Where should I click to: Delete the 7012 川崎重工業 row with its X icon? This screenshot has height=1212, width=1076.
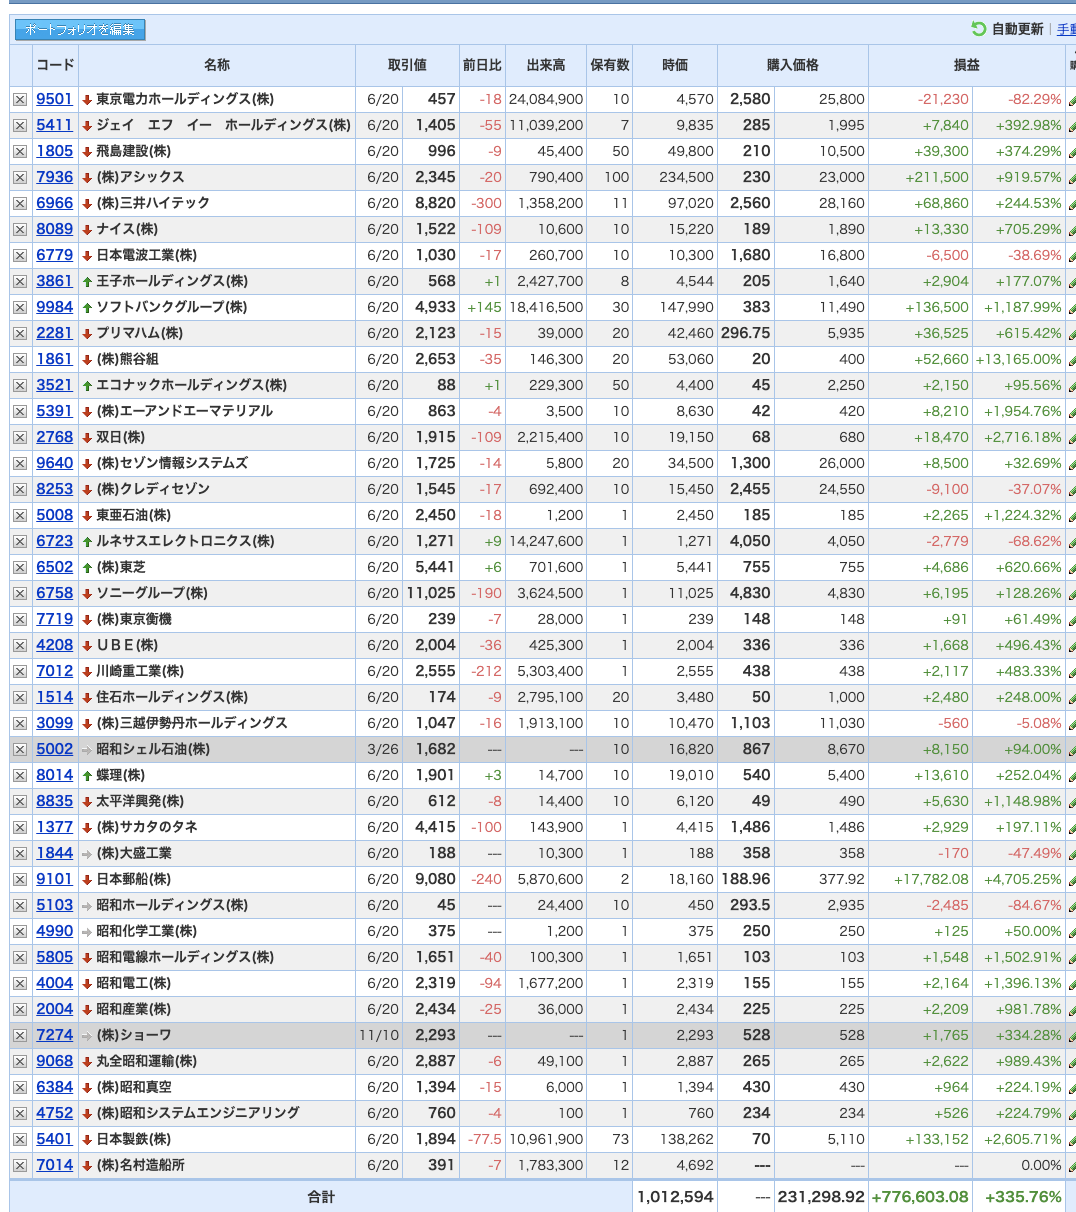[x=20, y=672]
